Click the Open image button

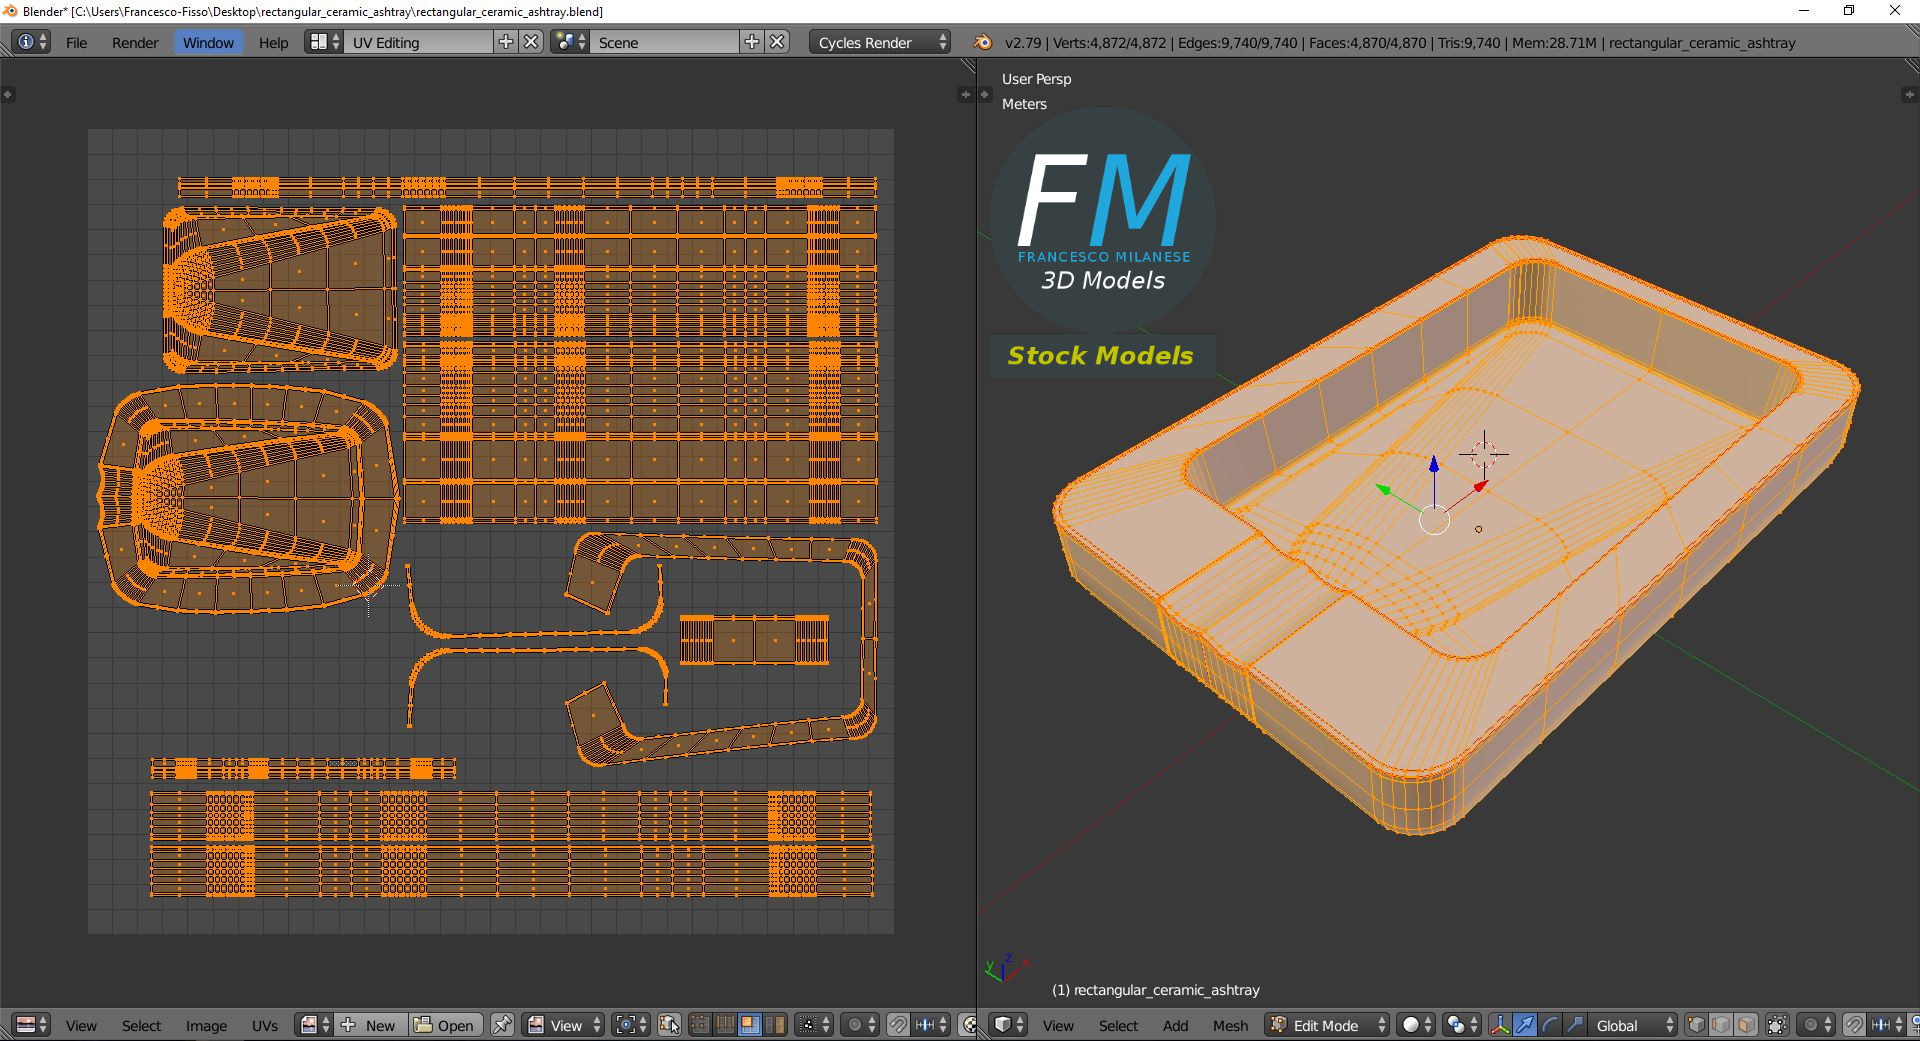point(445,1025)
